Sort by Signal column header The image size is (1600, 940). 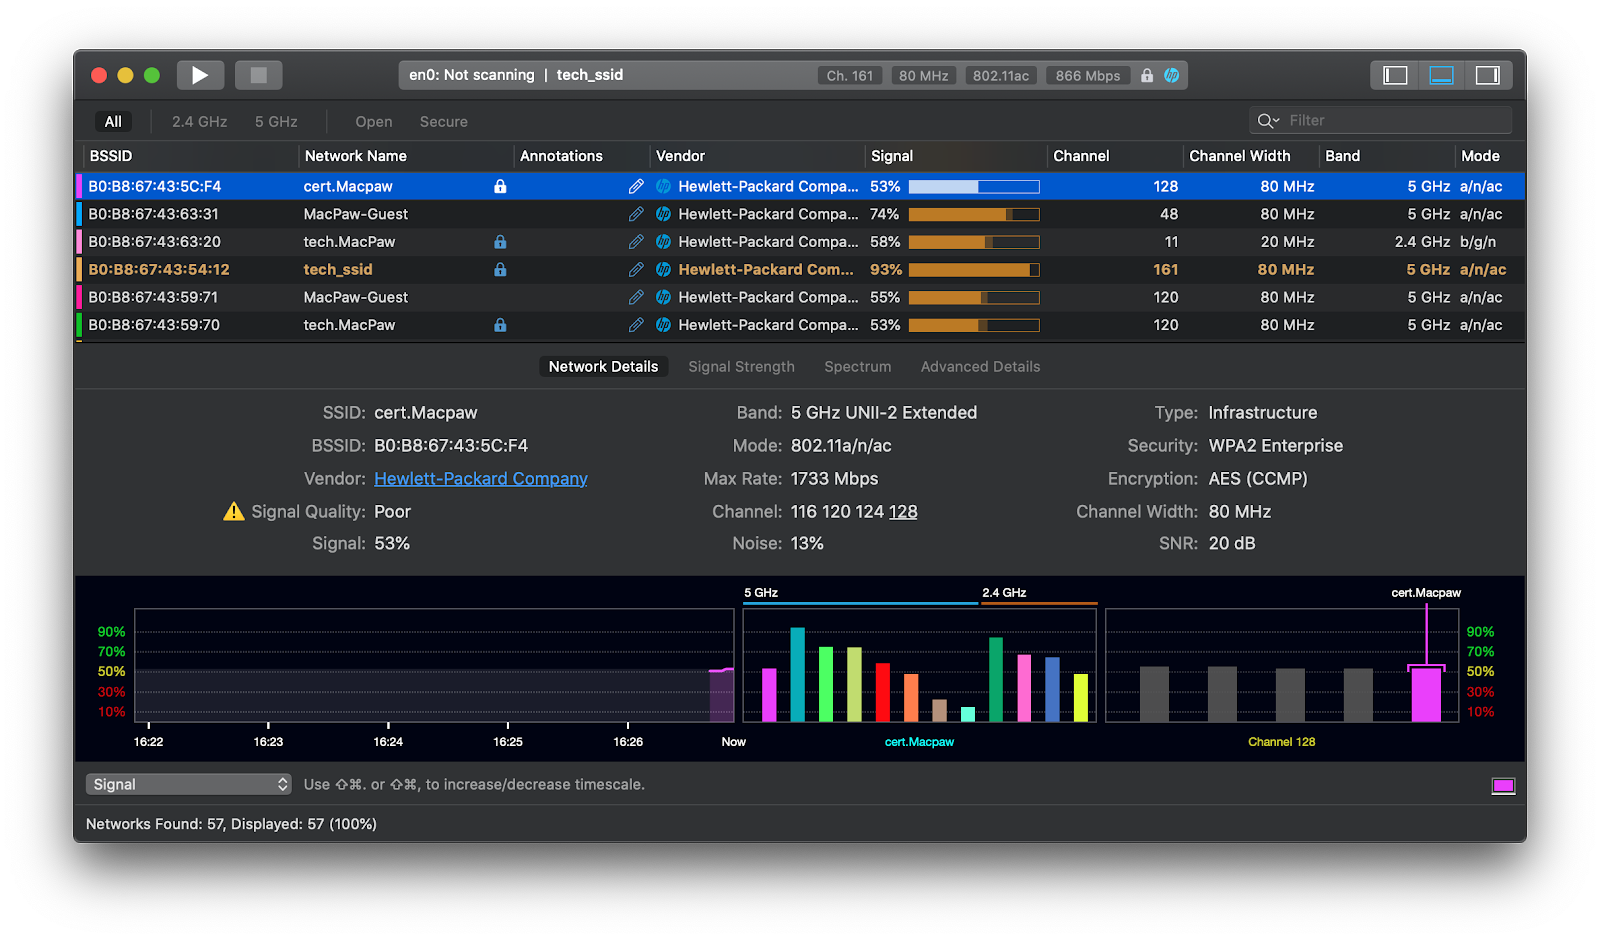pos(955,156)
